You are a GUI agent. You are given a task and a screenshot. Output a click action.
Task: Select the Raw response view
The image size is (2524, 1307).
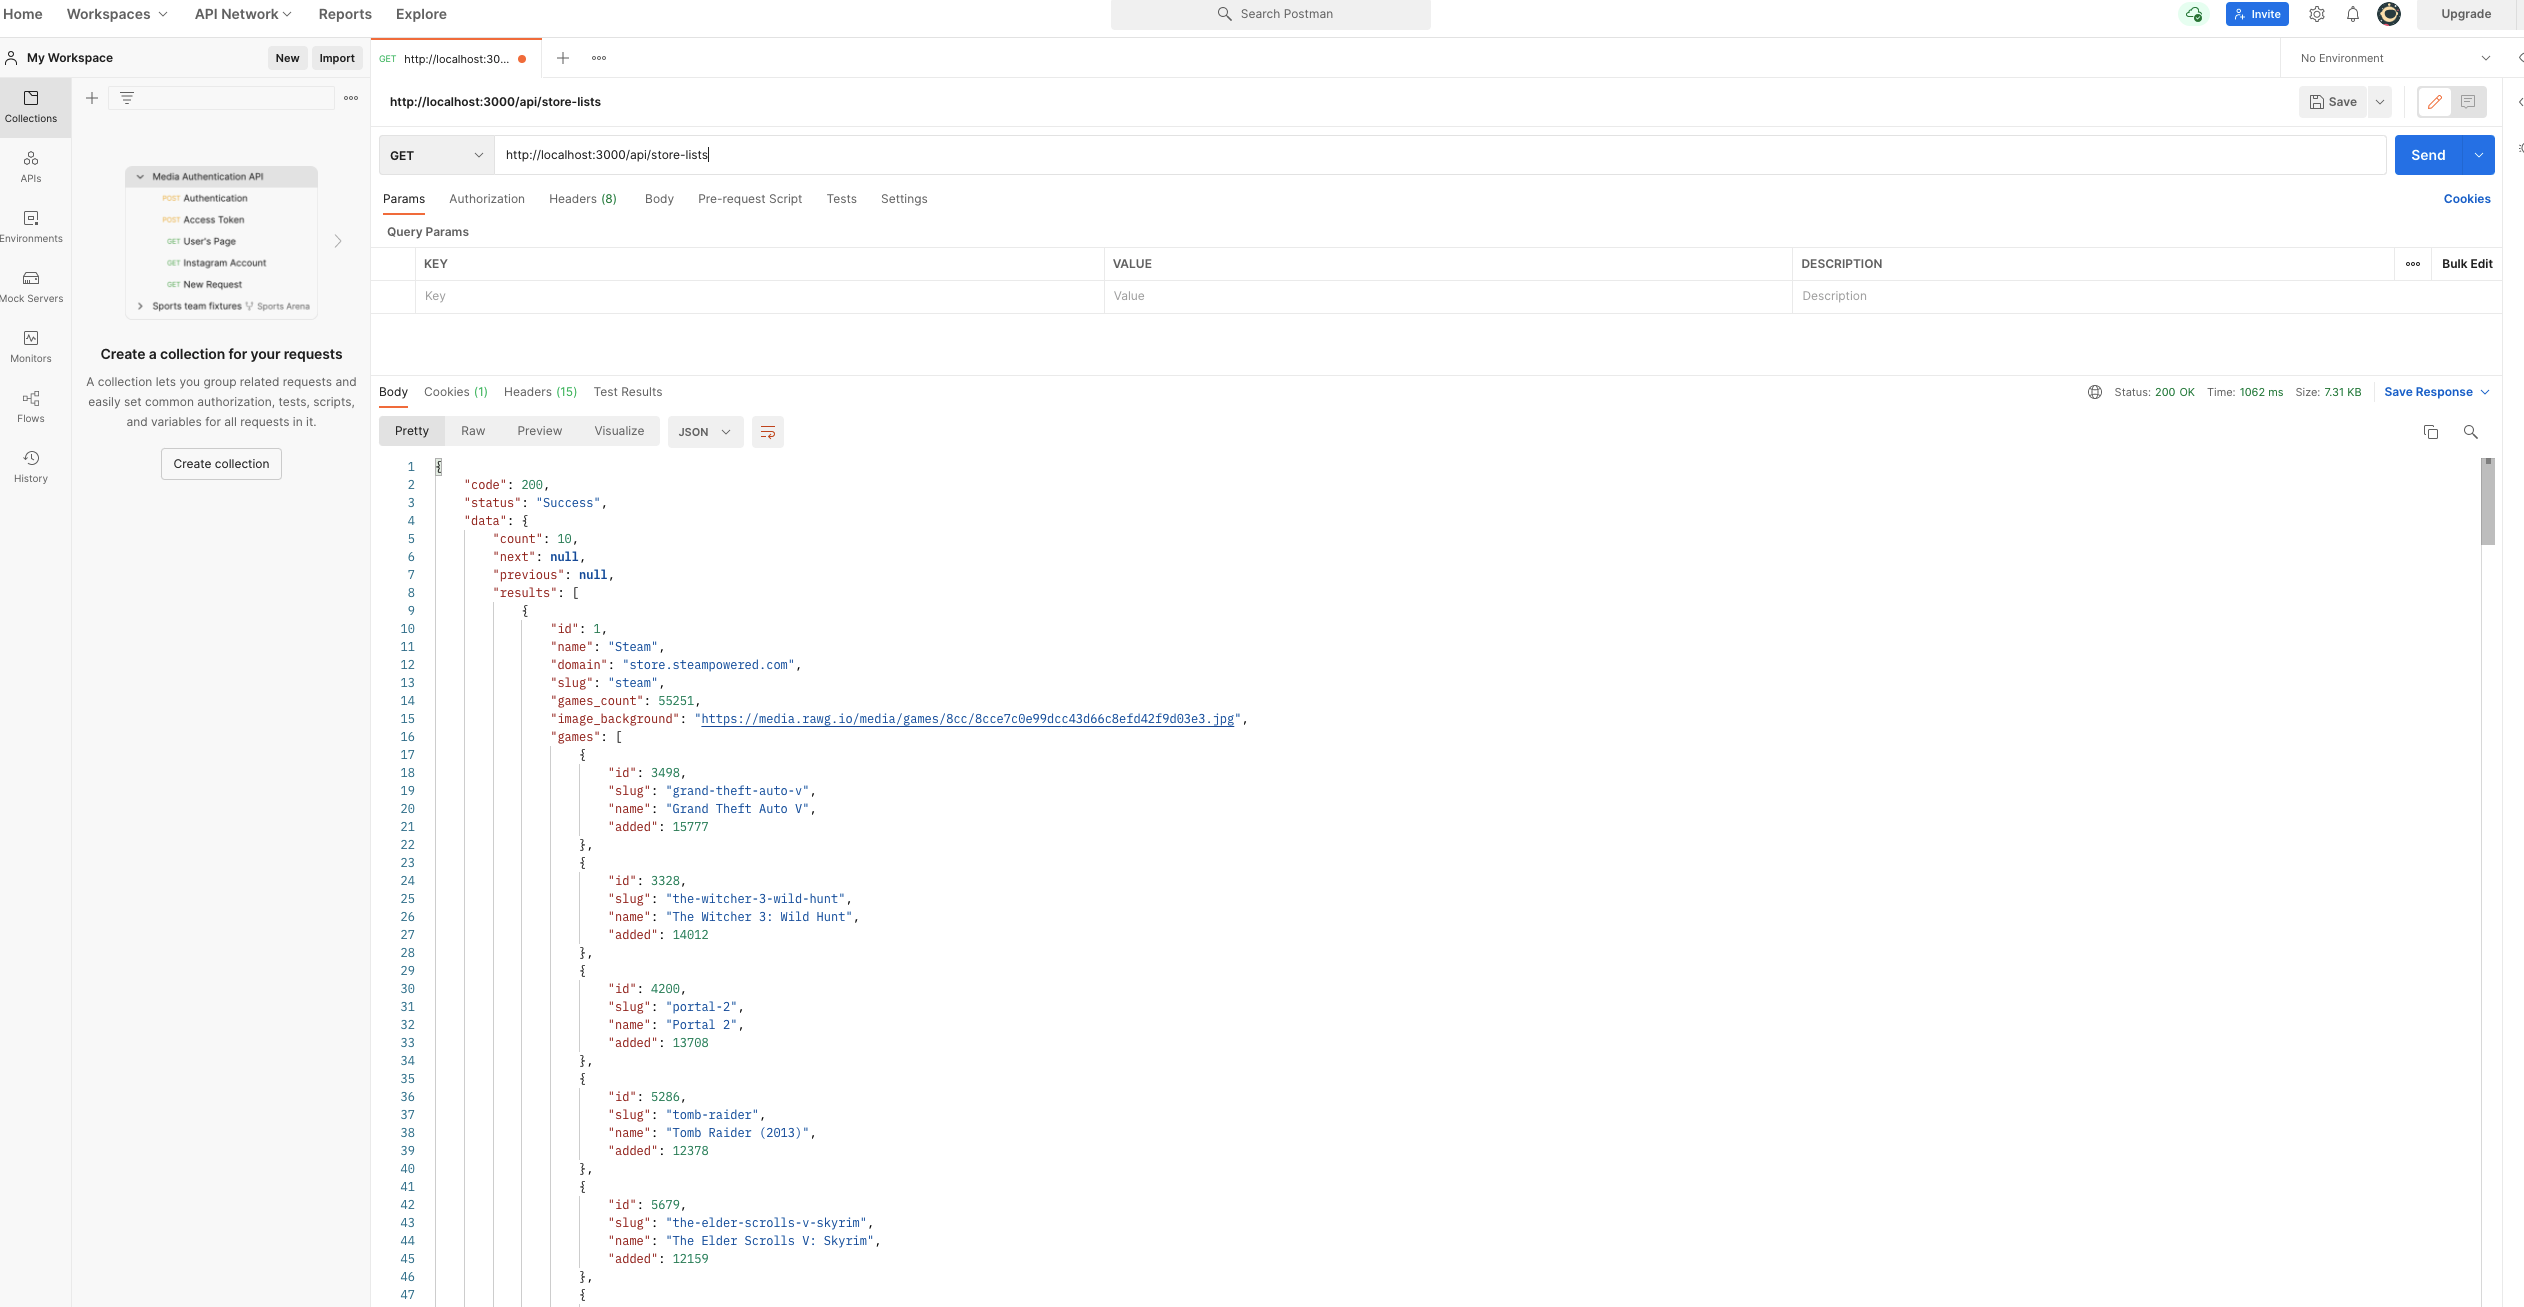(x=473, y=431)
